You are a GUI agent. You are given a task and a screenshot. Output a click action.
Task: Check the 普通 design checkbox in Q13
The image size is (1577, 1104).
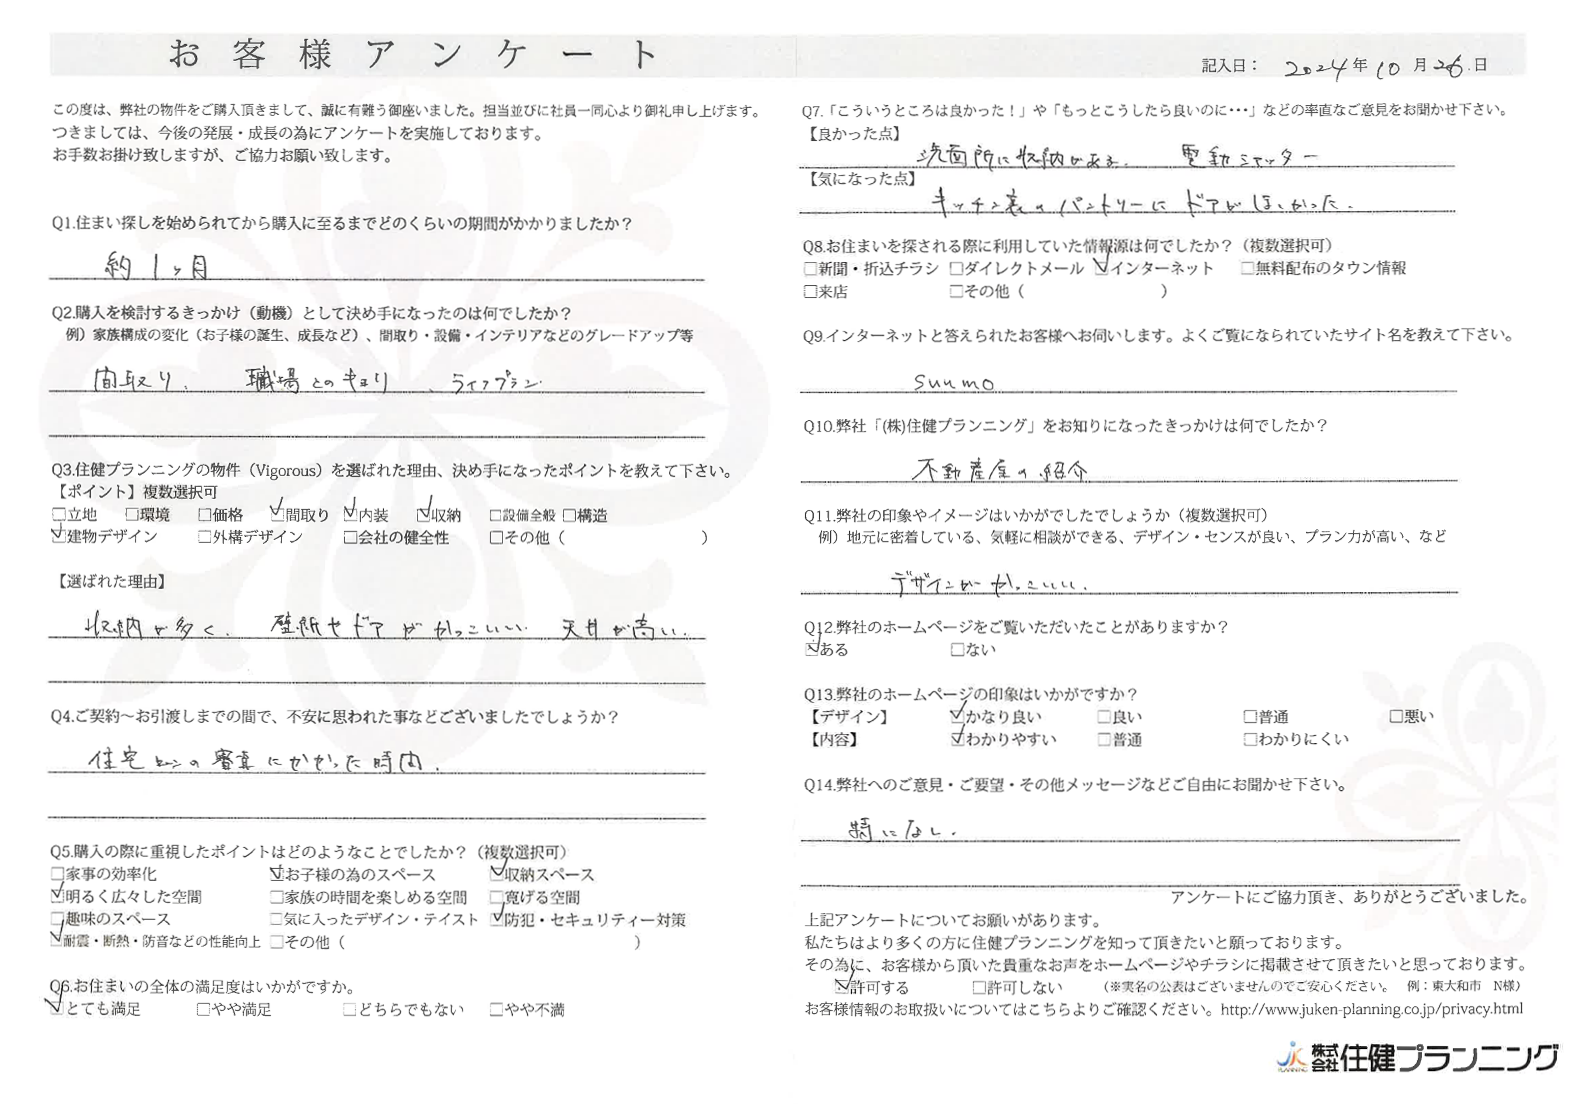1250,717
